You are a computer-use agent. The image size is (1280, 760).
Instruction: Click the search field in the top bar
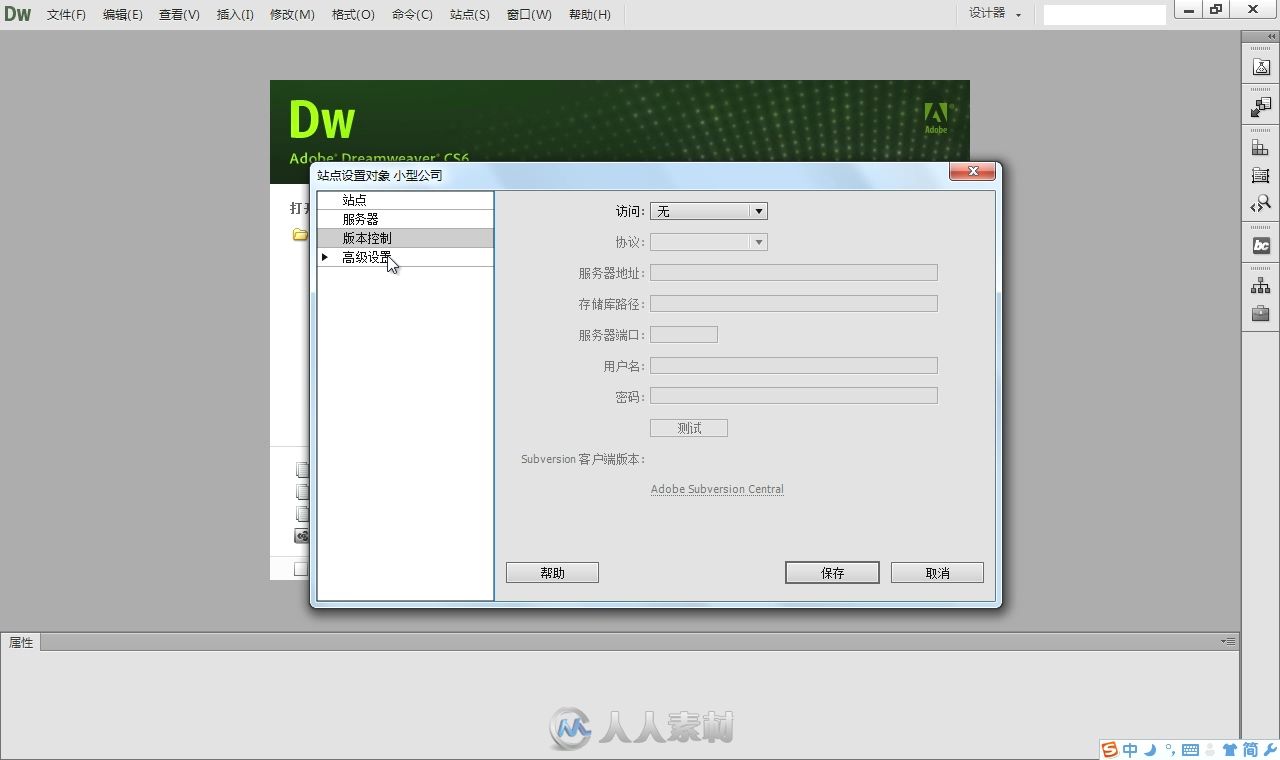[x=1104, y=14]
